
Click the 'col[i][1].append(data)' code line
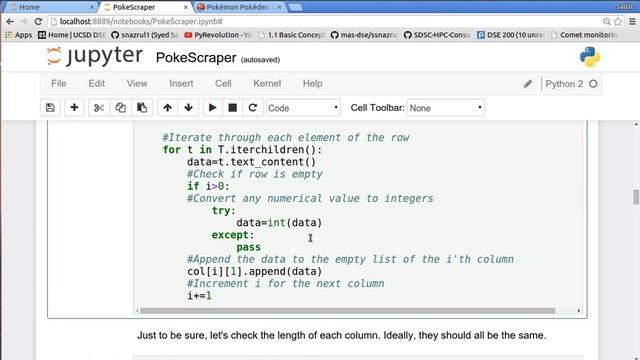point(254,271)
